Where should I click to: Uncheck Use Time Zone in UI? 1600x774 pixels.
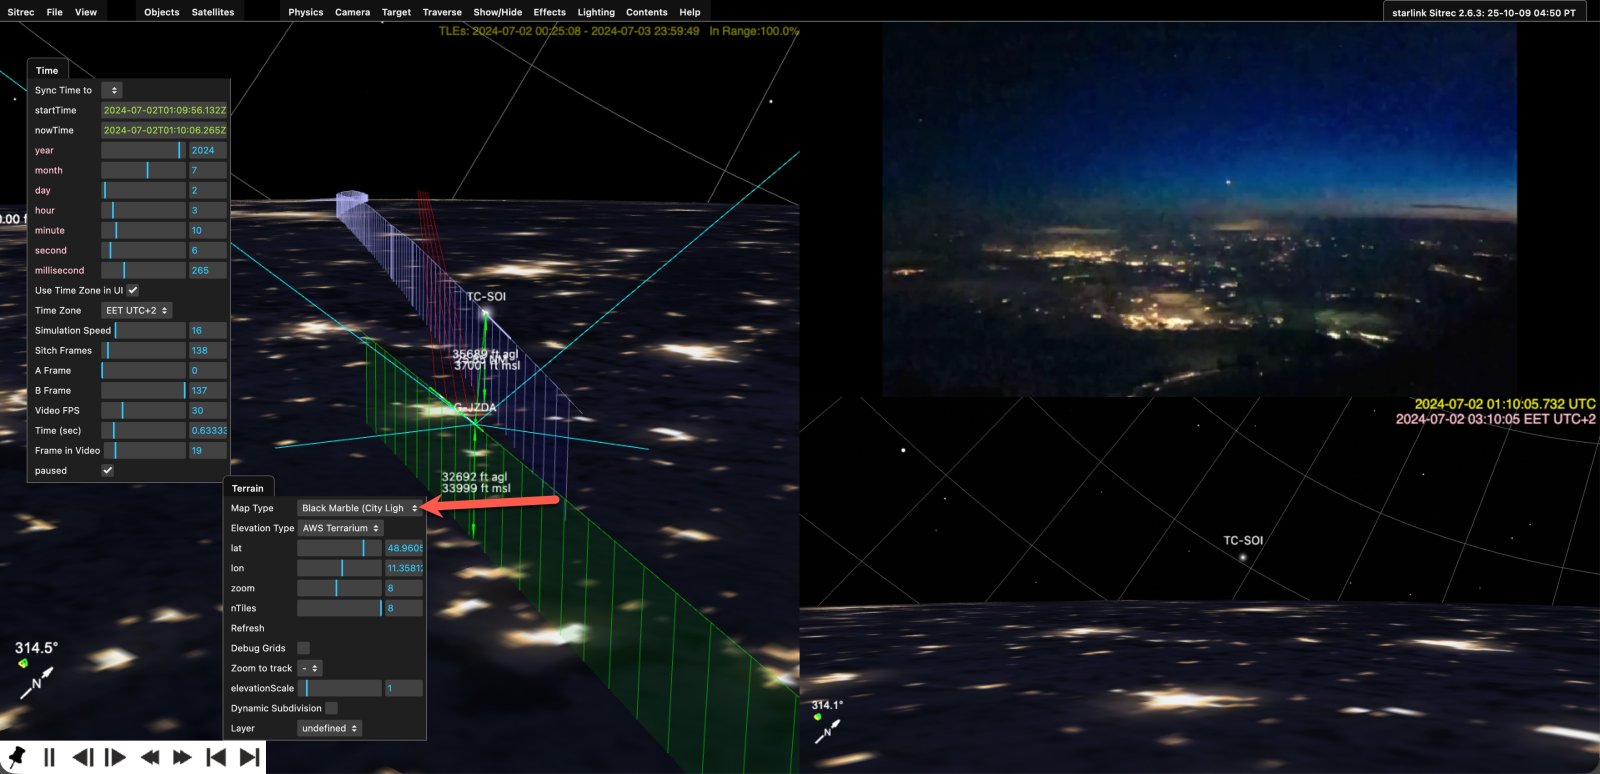(133, 290)
